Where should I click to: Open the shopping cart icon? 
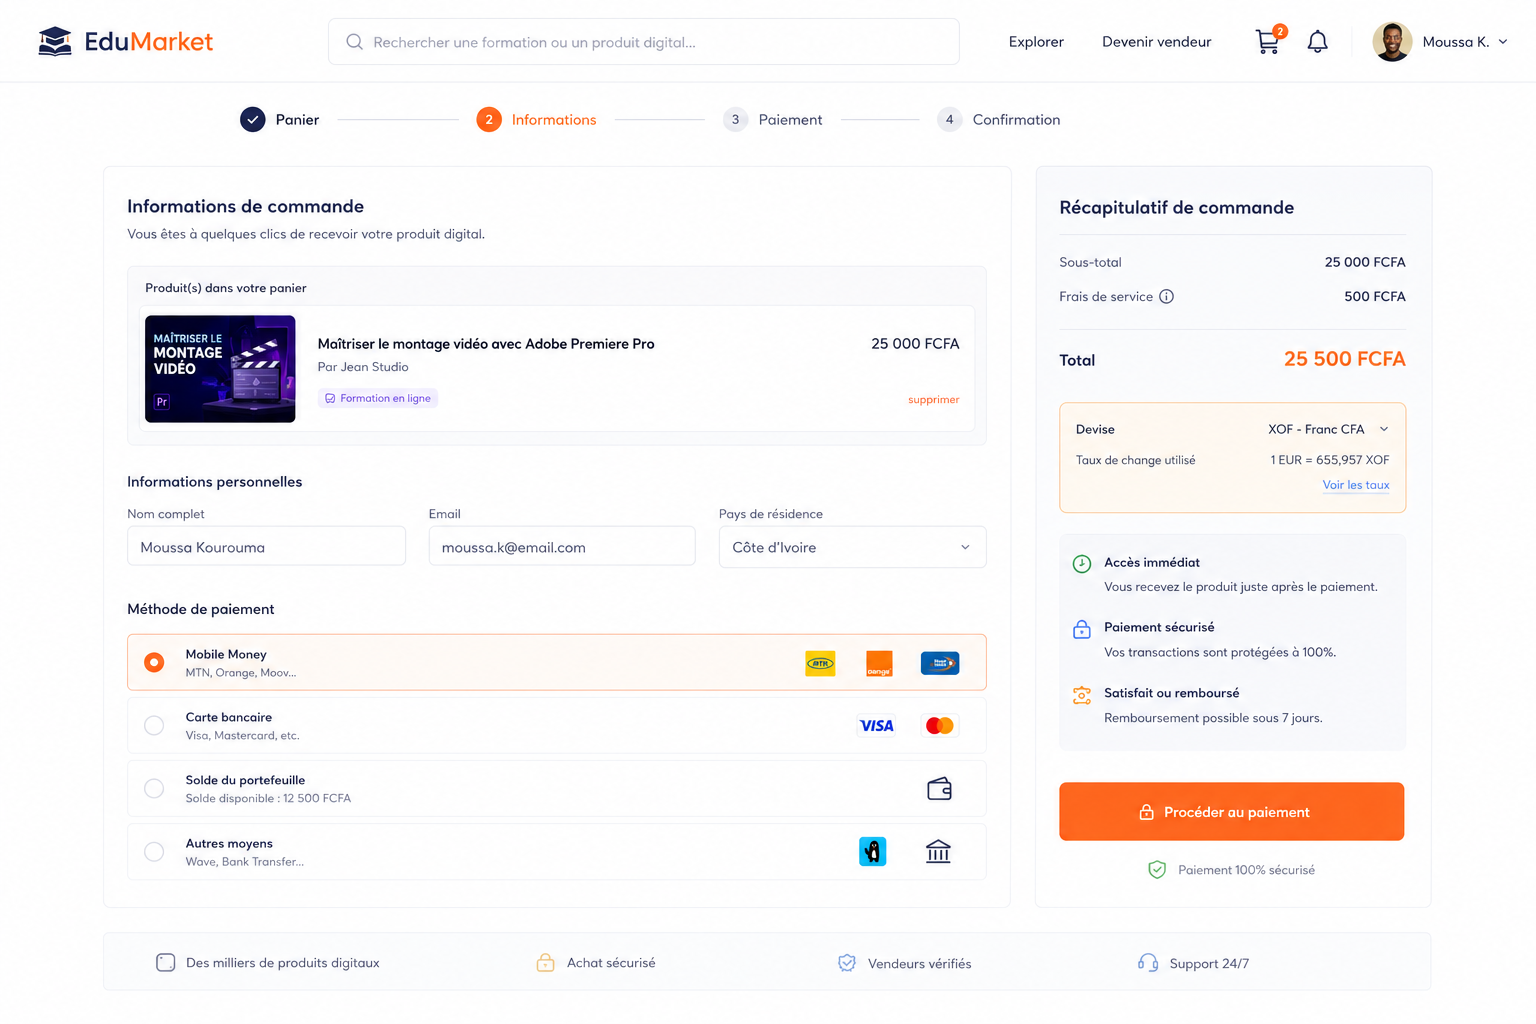click(x=1268, y=41)
